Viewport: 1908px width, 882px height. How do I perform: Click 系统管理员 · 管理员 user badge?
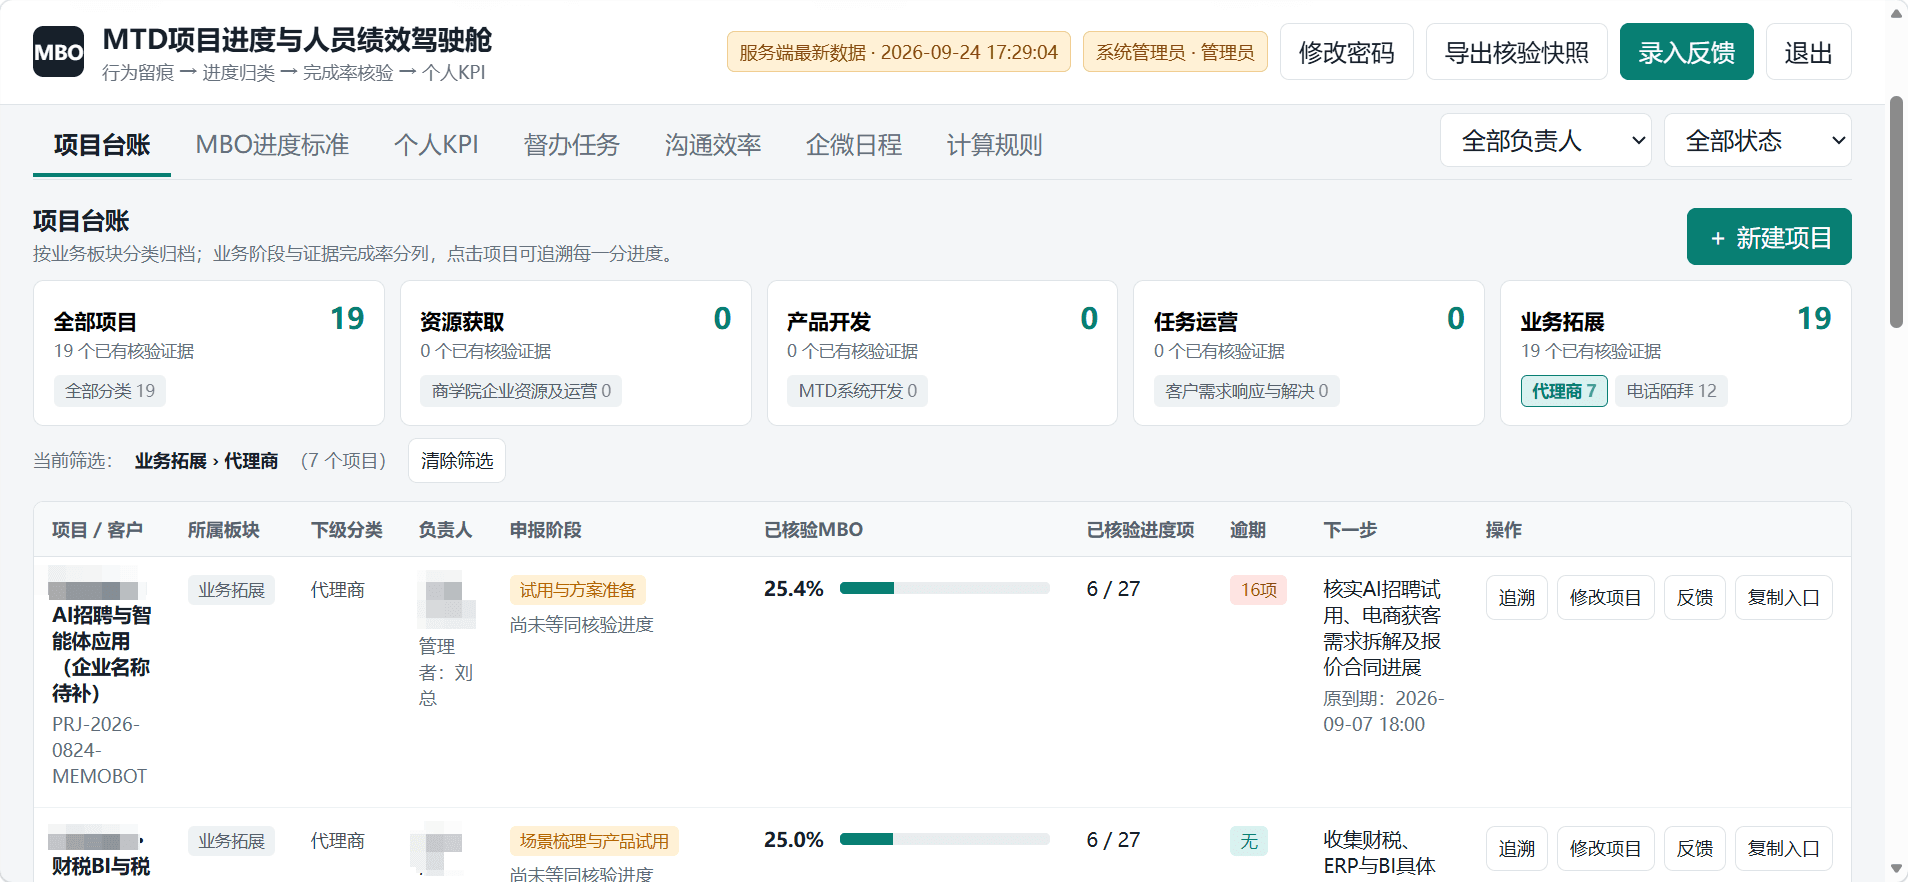(x=1175, y=52)
